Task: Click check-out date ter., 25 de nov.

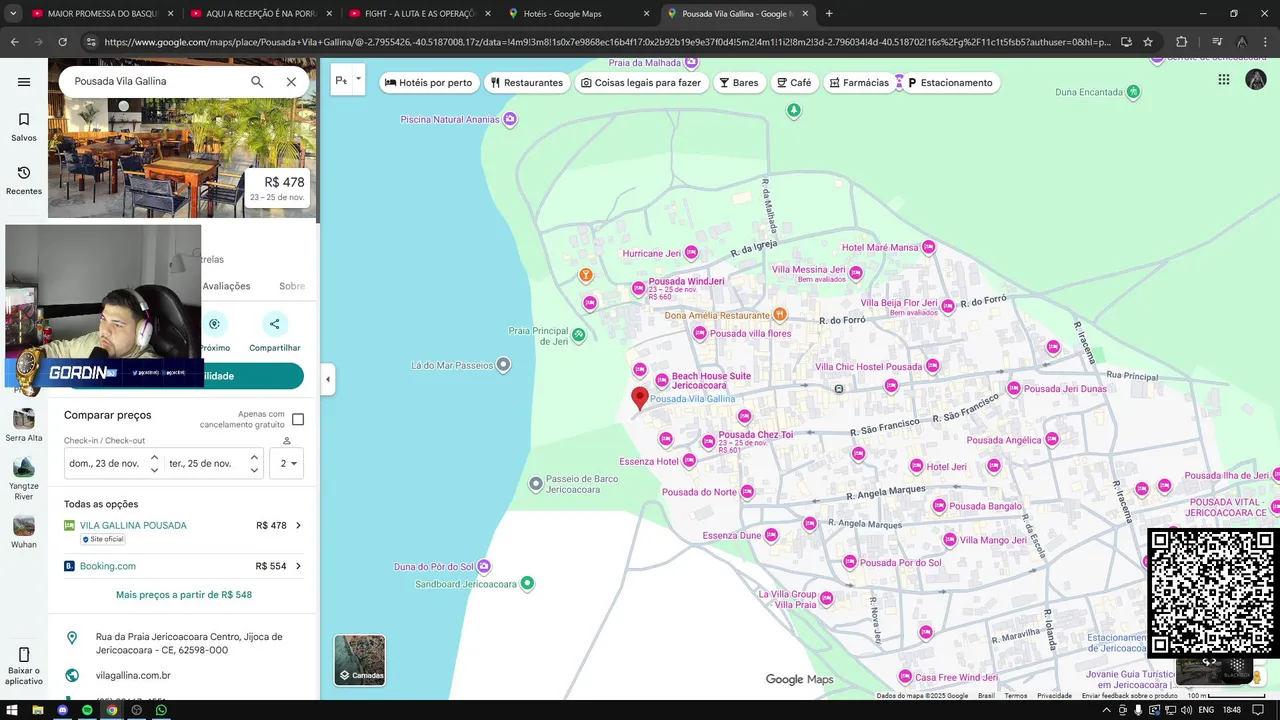Action: pyautogui.click(x=200, y=463)
